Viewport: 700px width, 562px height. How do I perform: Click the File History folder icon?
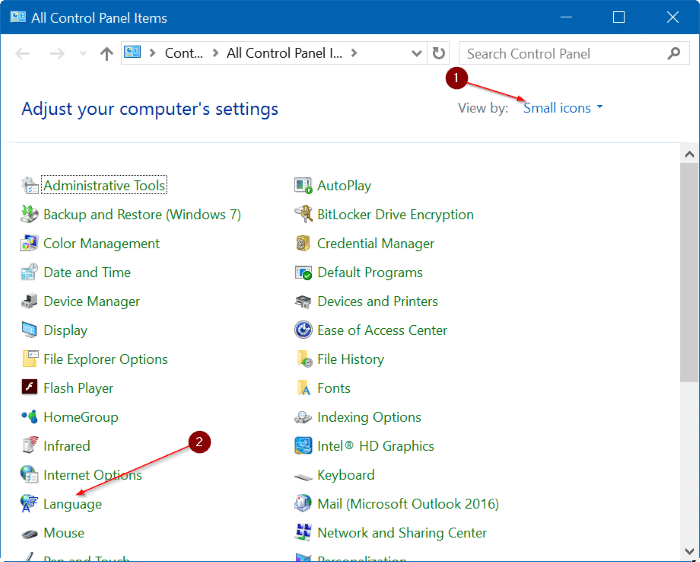(x=304, y=359)
